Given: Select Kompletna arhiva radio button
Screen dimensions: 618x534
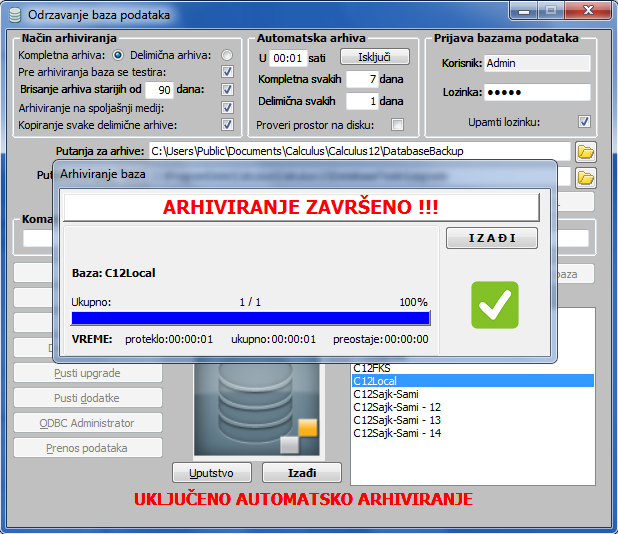Looking at the screenshot, I should click(x=118, y=55).
